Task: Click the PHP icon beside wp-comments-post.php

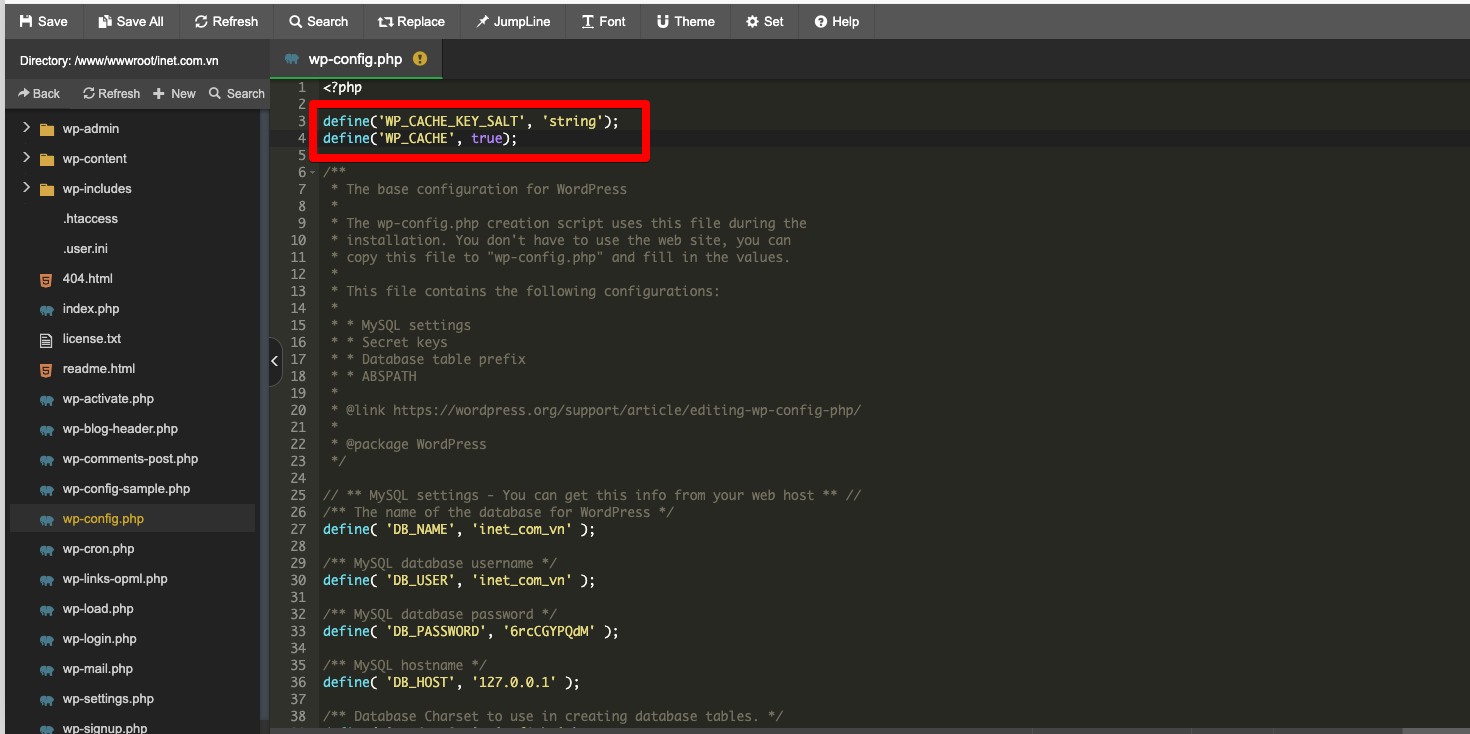Action: point(46,459)
